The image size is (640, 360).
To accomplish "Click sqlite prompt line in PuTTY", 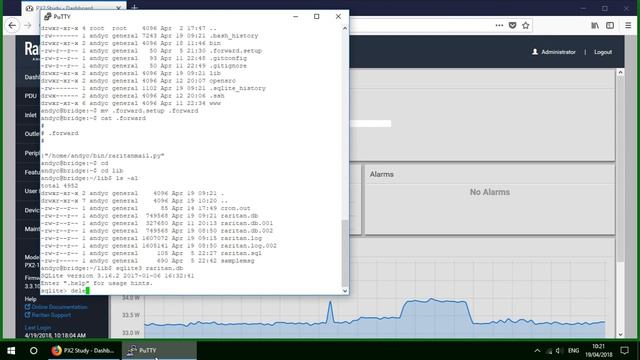I will (x=64, y=291).
